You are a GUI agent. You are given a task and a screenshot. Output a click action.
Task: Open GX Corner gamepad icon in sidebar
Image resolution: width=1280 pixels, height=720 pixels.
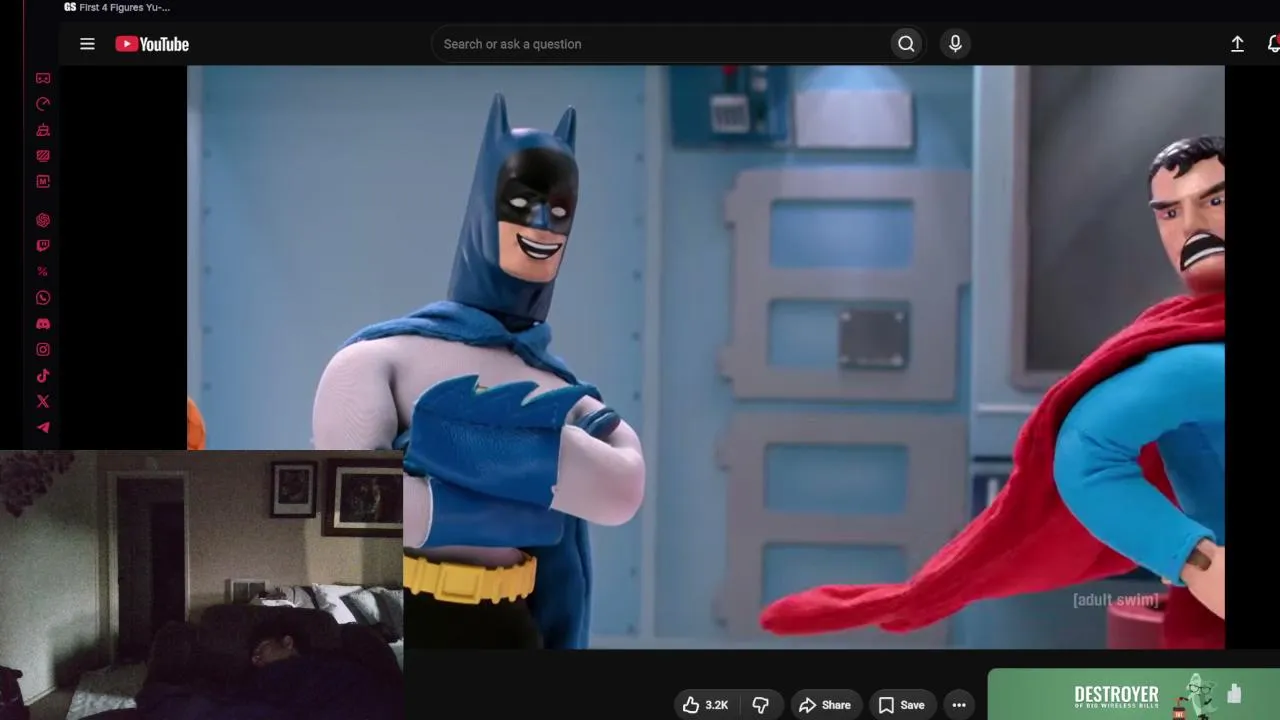43,78
